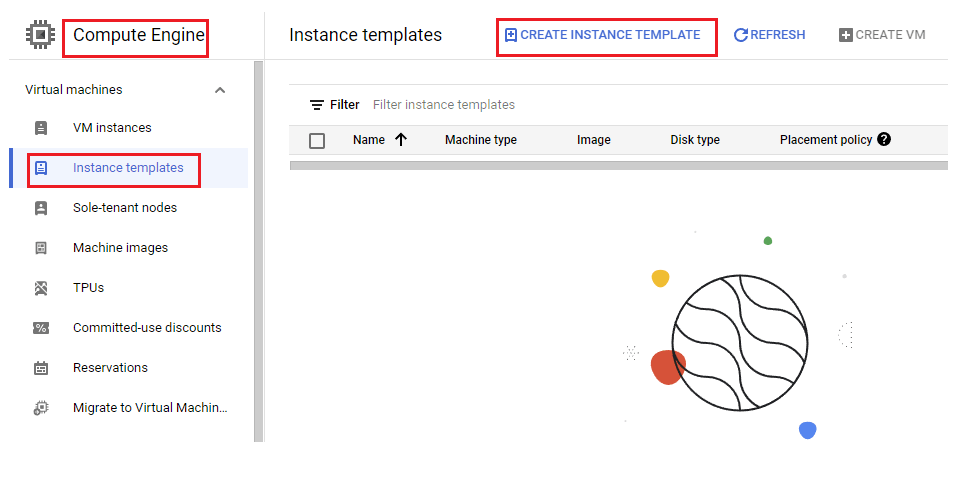The height and width of the screenshot is (496, 953).
Task: Sort by Name column header
Action: click(x=369, y=140)
